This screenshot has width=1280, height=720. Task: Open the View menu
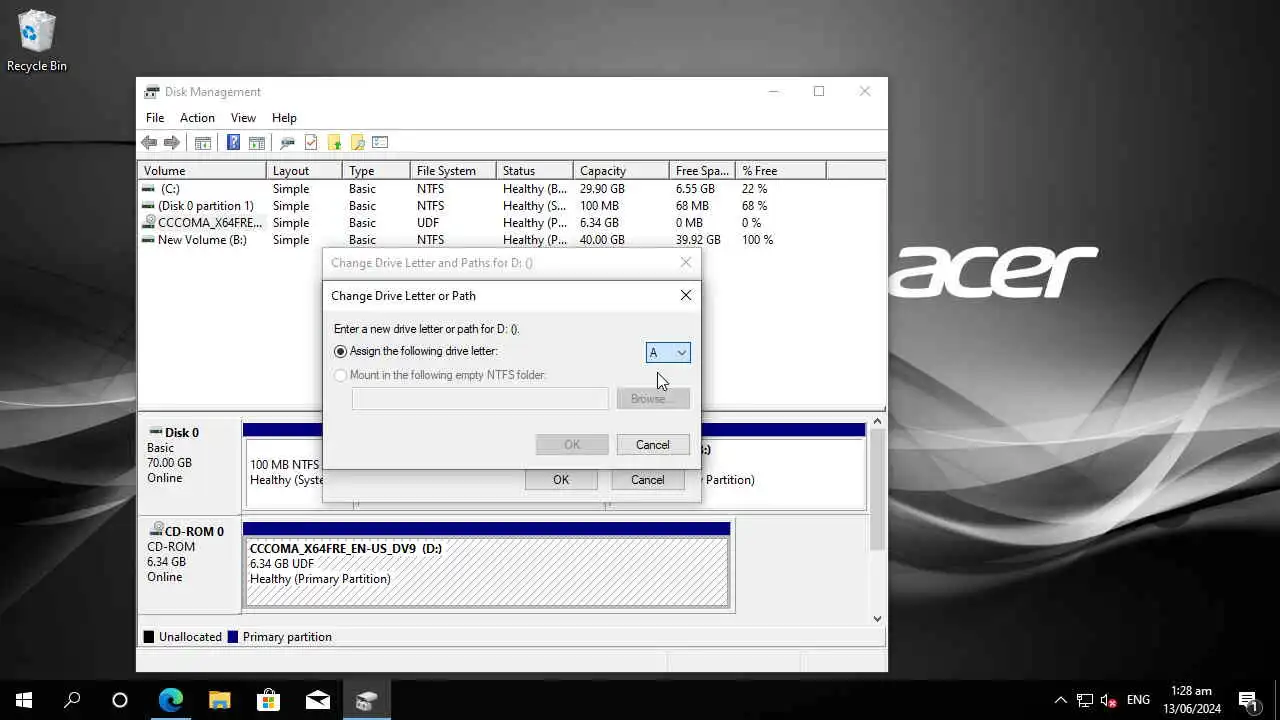[x=243, y=117]
